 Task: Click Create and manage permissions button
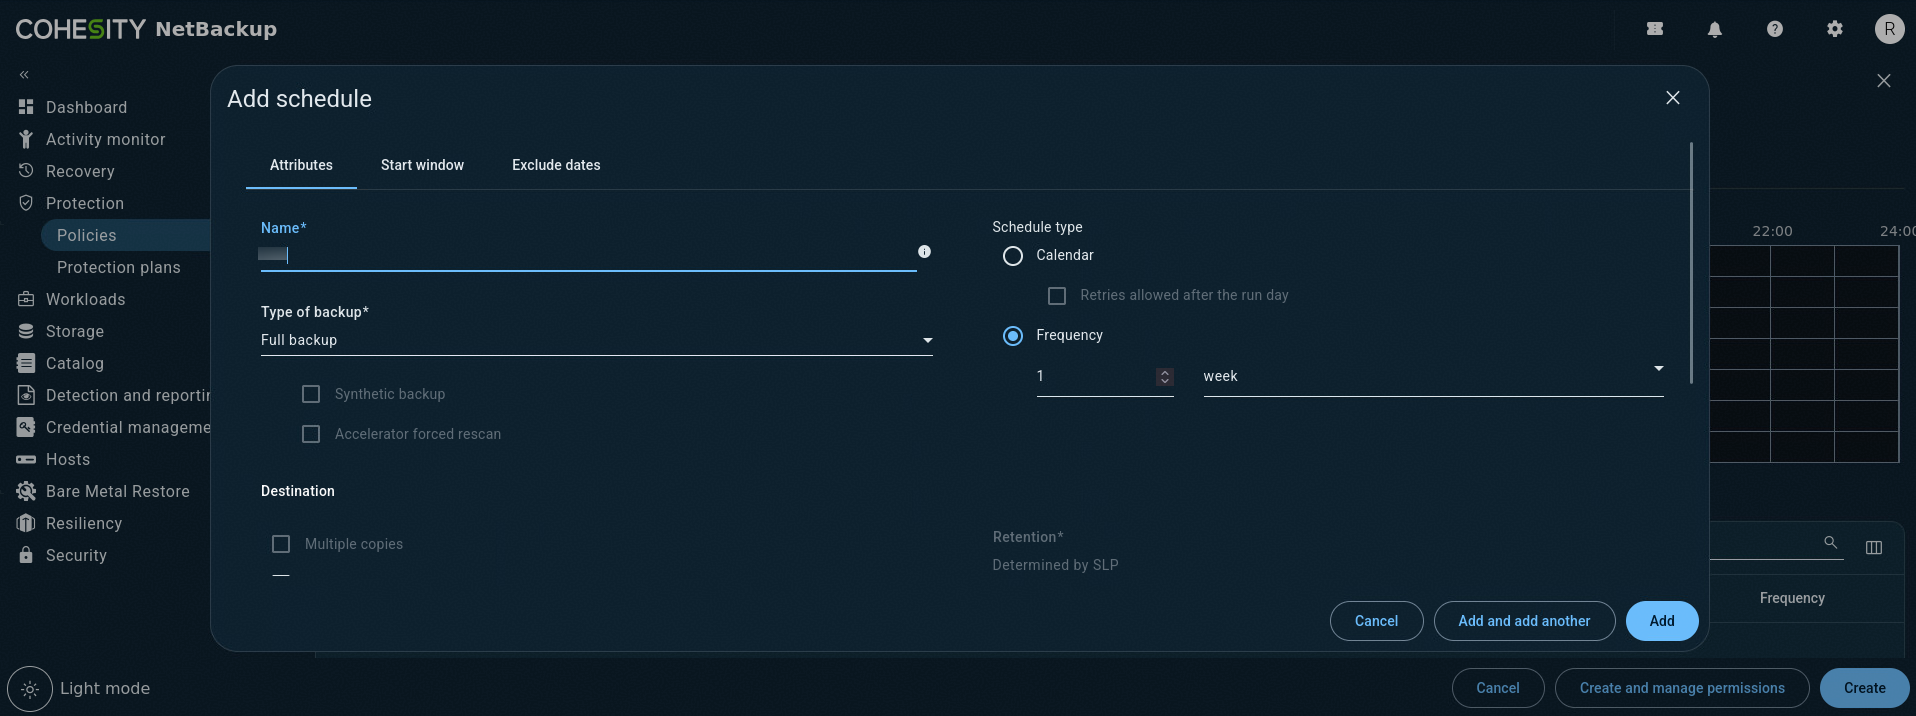(x=1682, y=688)
